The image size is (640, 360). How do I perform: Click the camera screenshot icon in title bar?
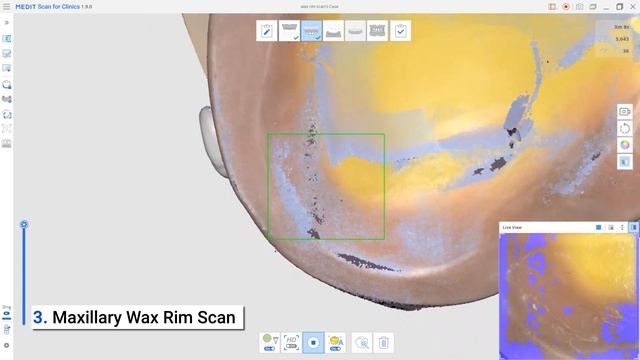pos(579,7)
